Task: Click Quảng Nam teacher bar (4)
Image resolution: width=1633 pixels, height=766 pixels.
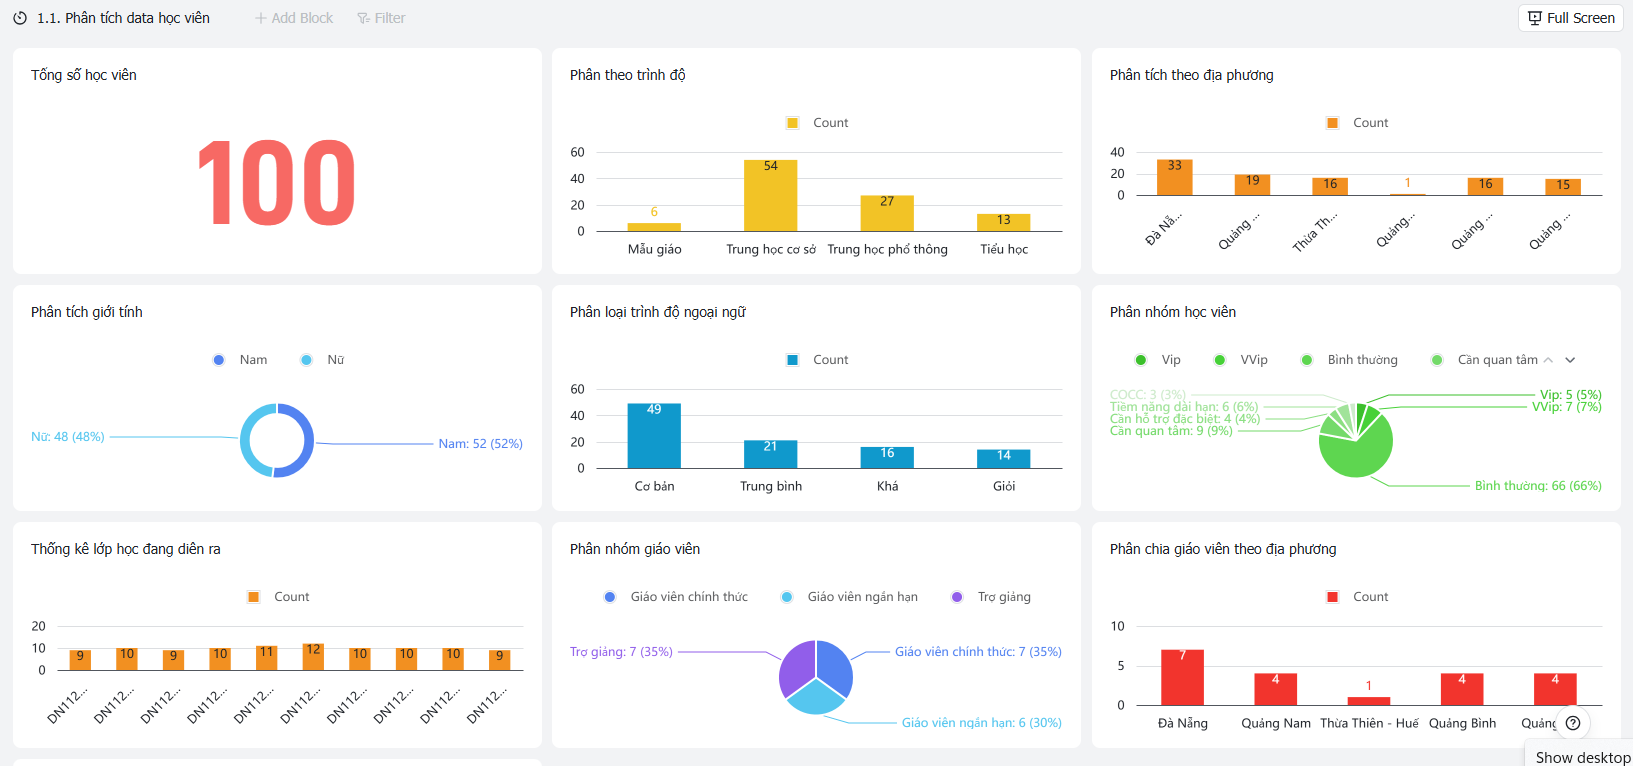Action: pyautogui.click(x=1276, y=690)
